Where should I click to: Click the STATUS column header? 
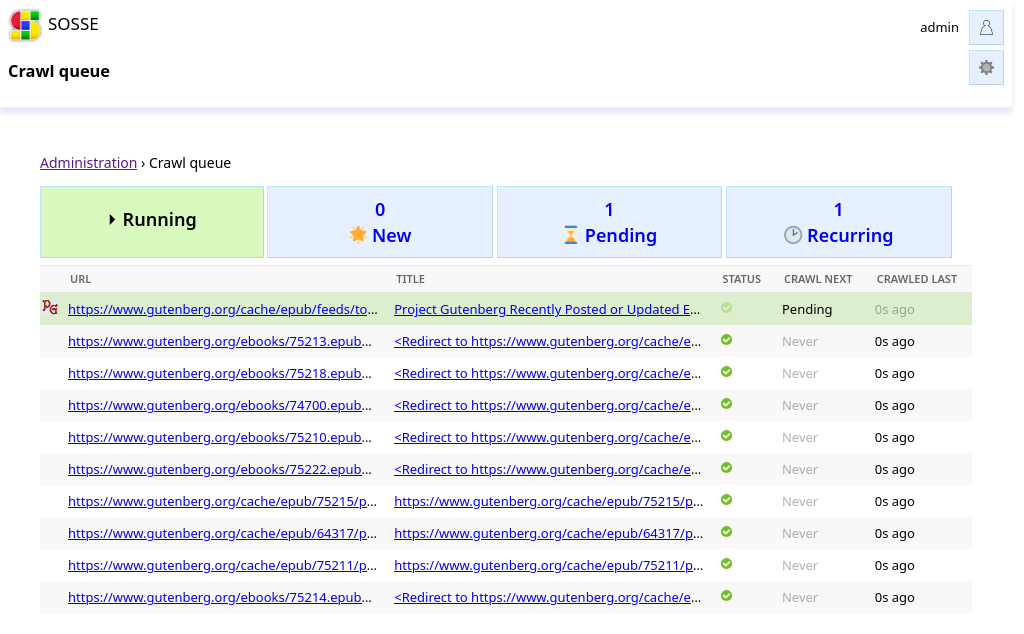pyautogui.click(x=741, y=279)
